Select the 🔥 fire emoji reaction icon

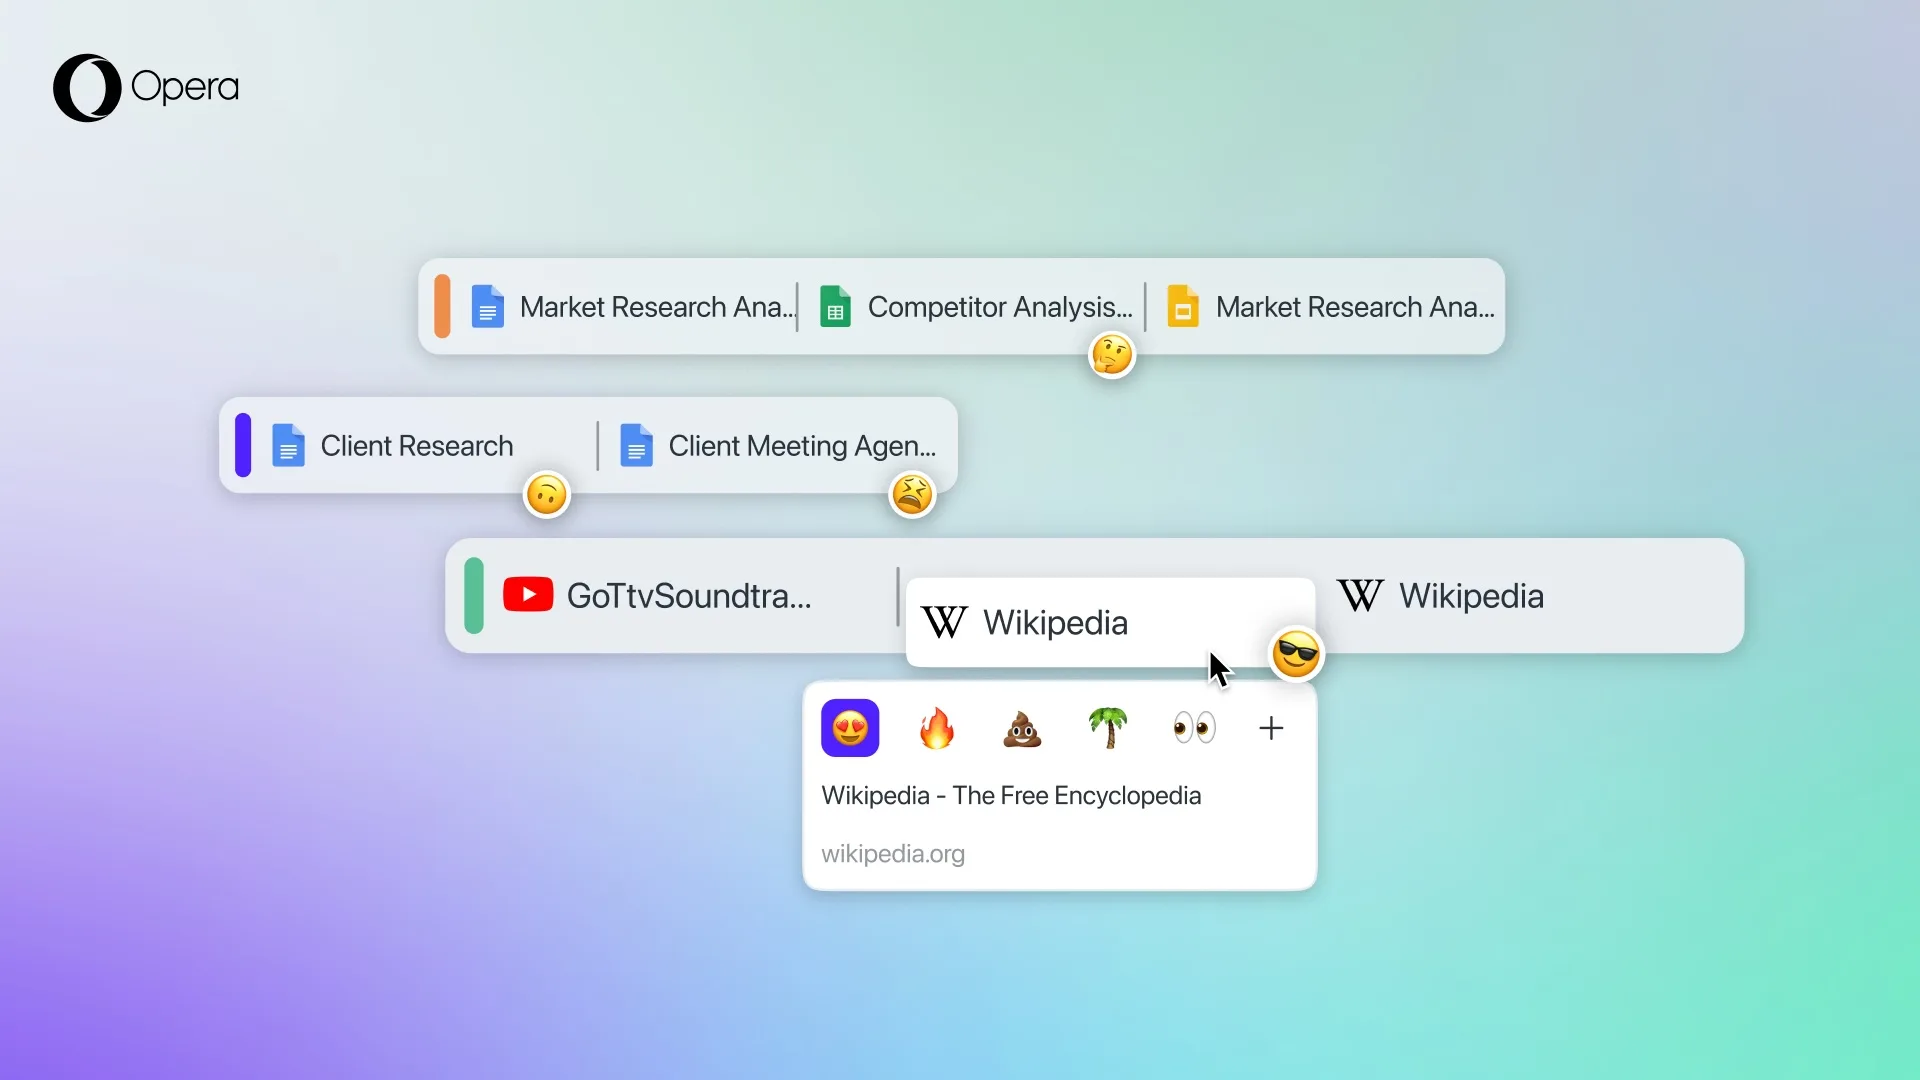click(x=936, y=728)
